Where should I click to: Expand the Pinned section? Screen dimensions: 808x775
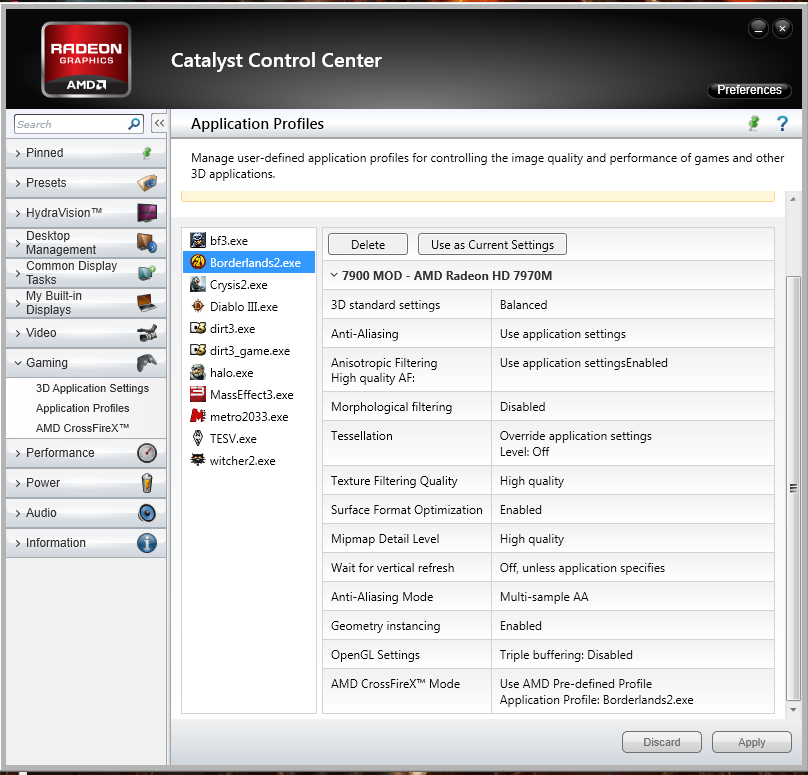pos(18,153)
